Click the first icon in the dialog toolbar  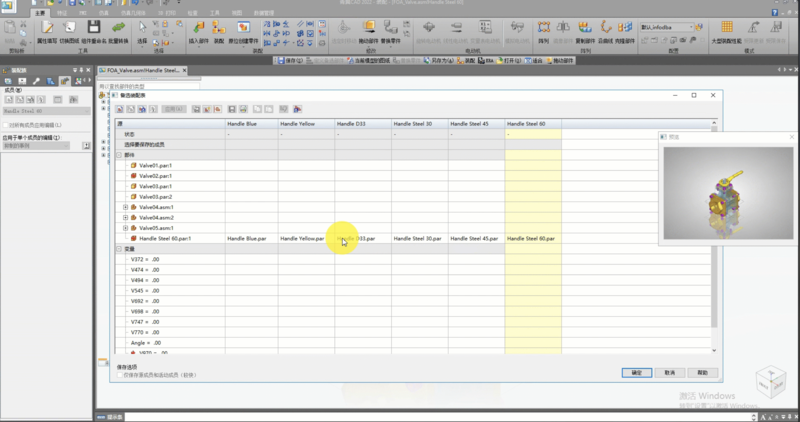(120, 108)
